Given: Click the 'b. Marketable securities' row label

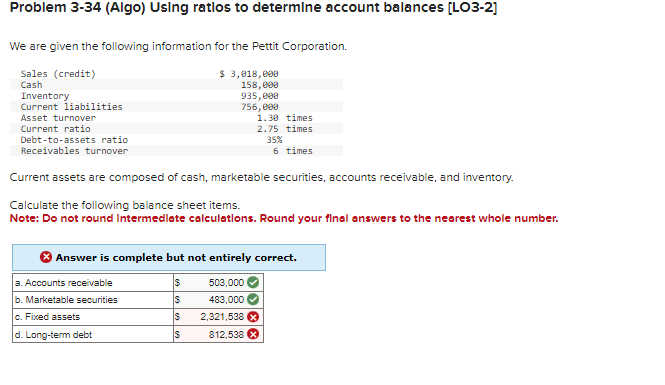Looking at the screenshot, I should [x=66, y=300].
